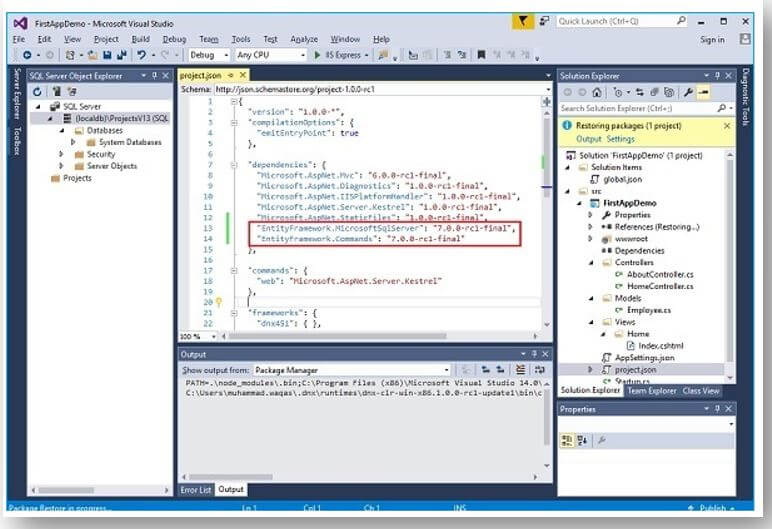Expand the References (Restoring...) node
The height and width of the screenshot is (529, 772).
[590, 227]
